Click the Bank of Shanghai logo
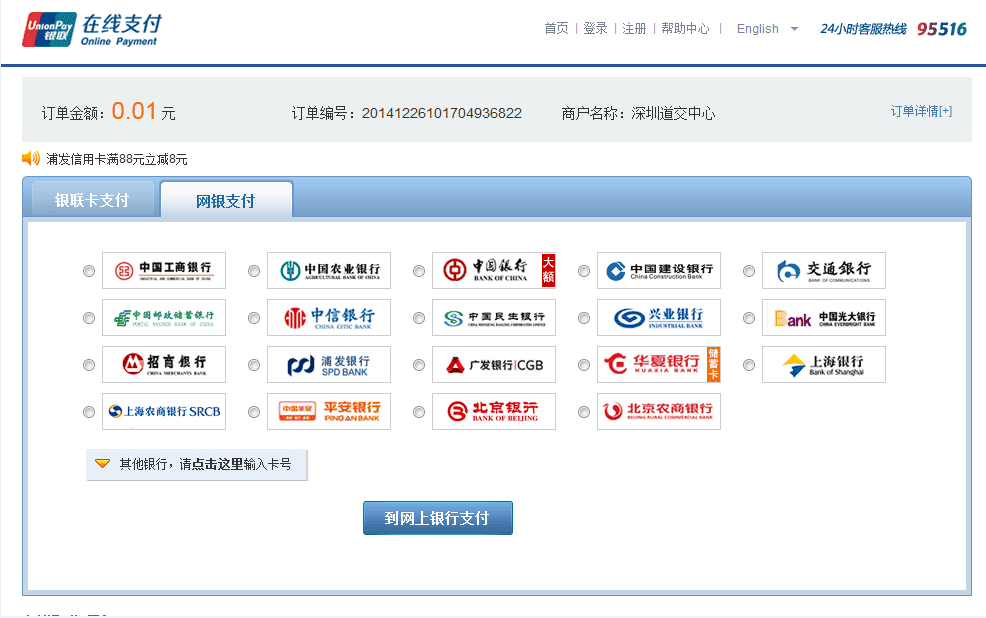 pyautogui.click(x=824, y=365)
